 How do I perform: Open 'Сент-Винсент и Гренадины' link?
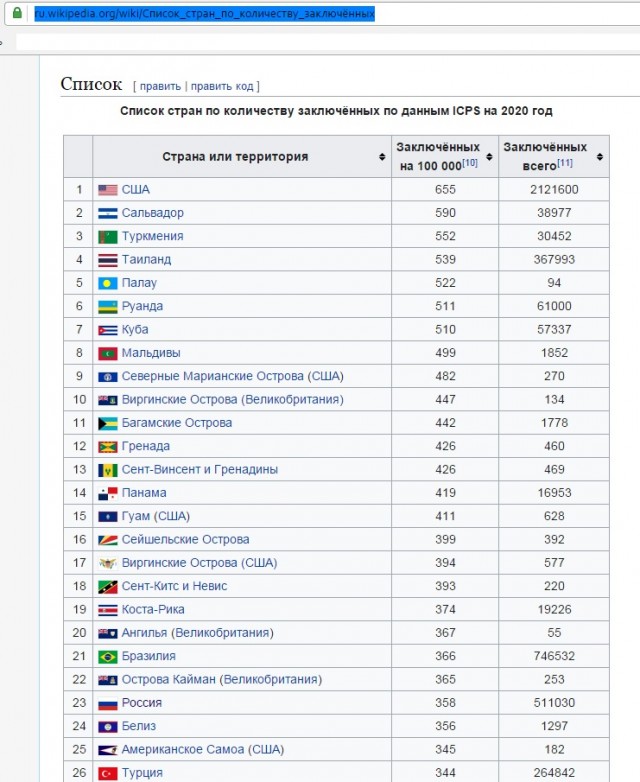[200, 470]
